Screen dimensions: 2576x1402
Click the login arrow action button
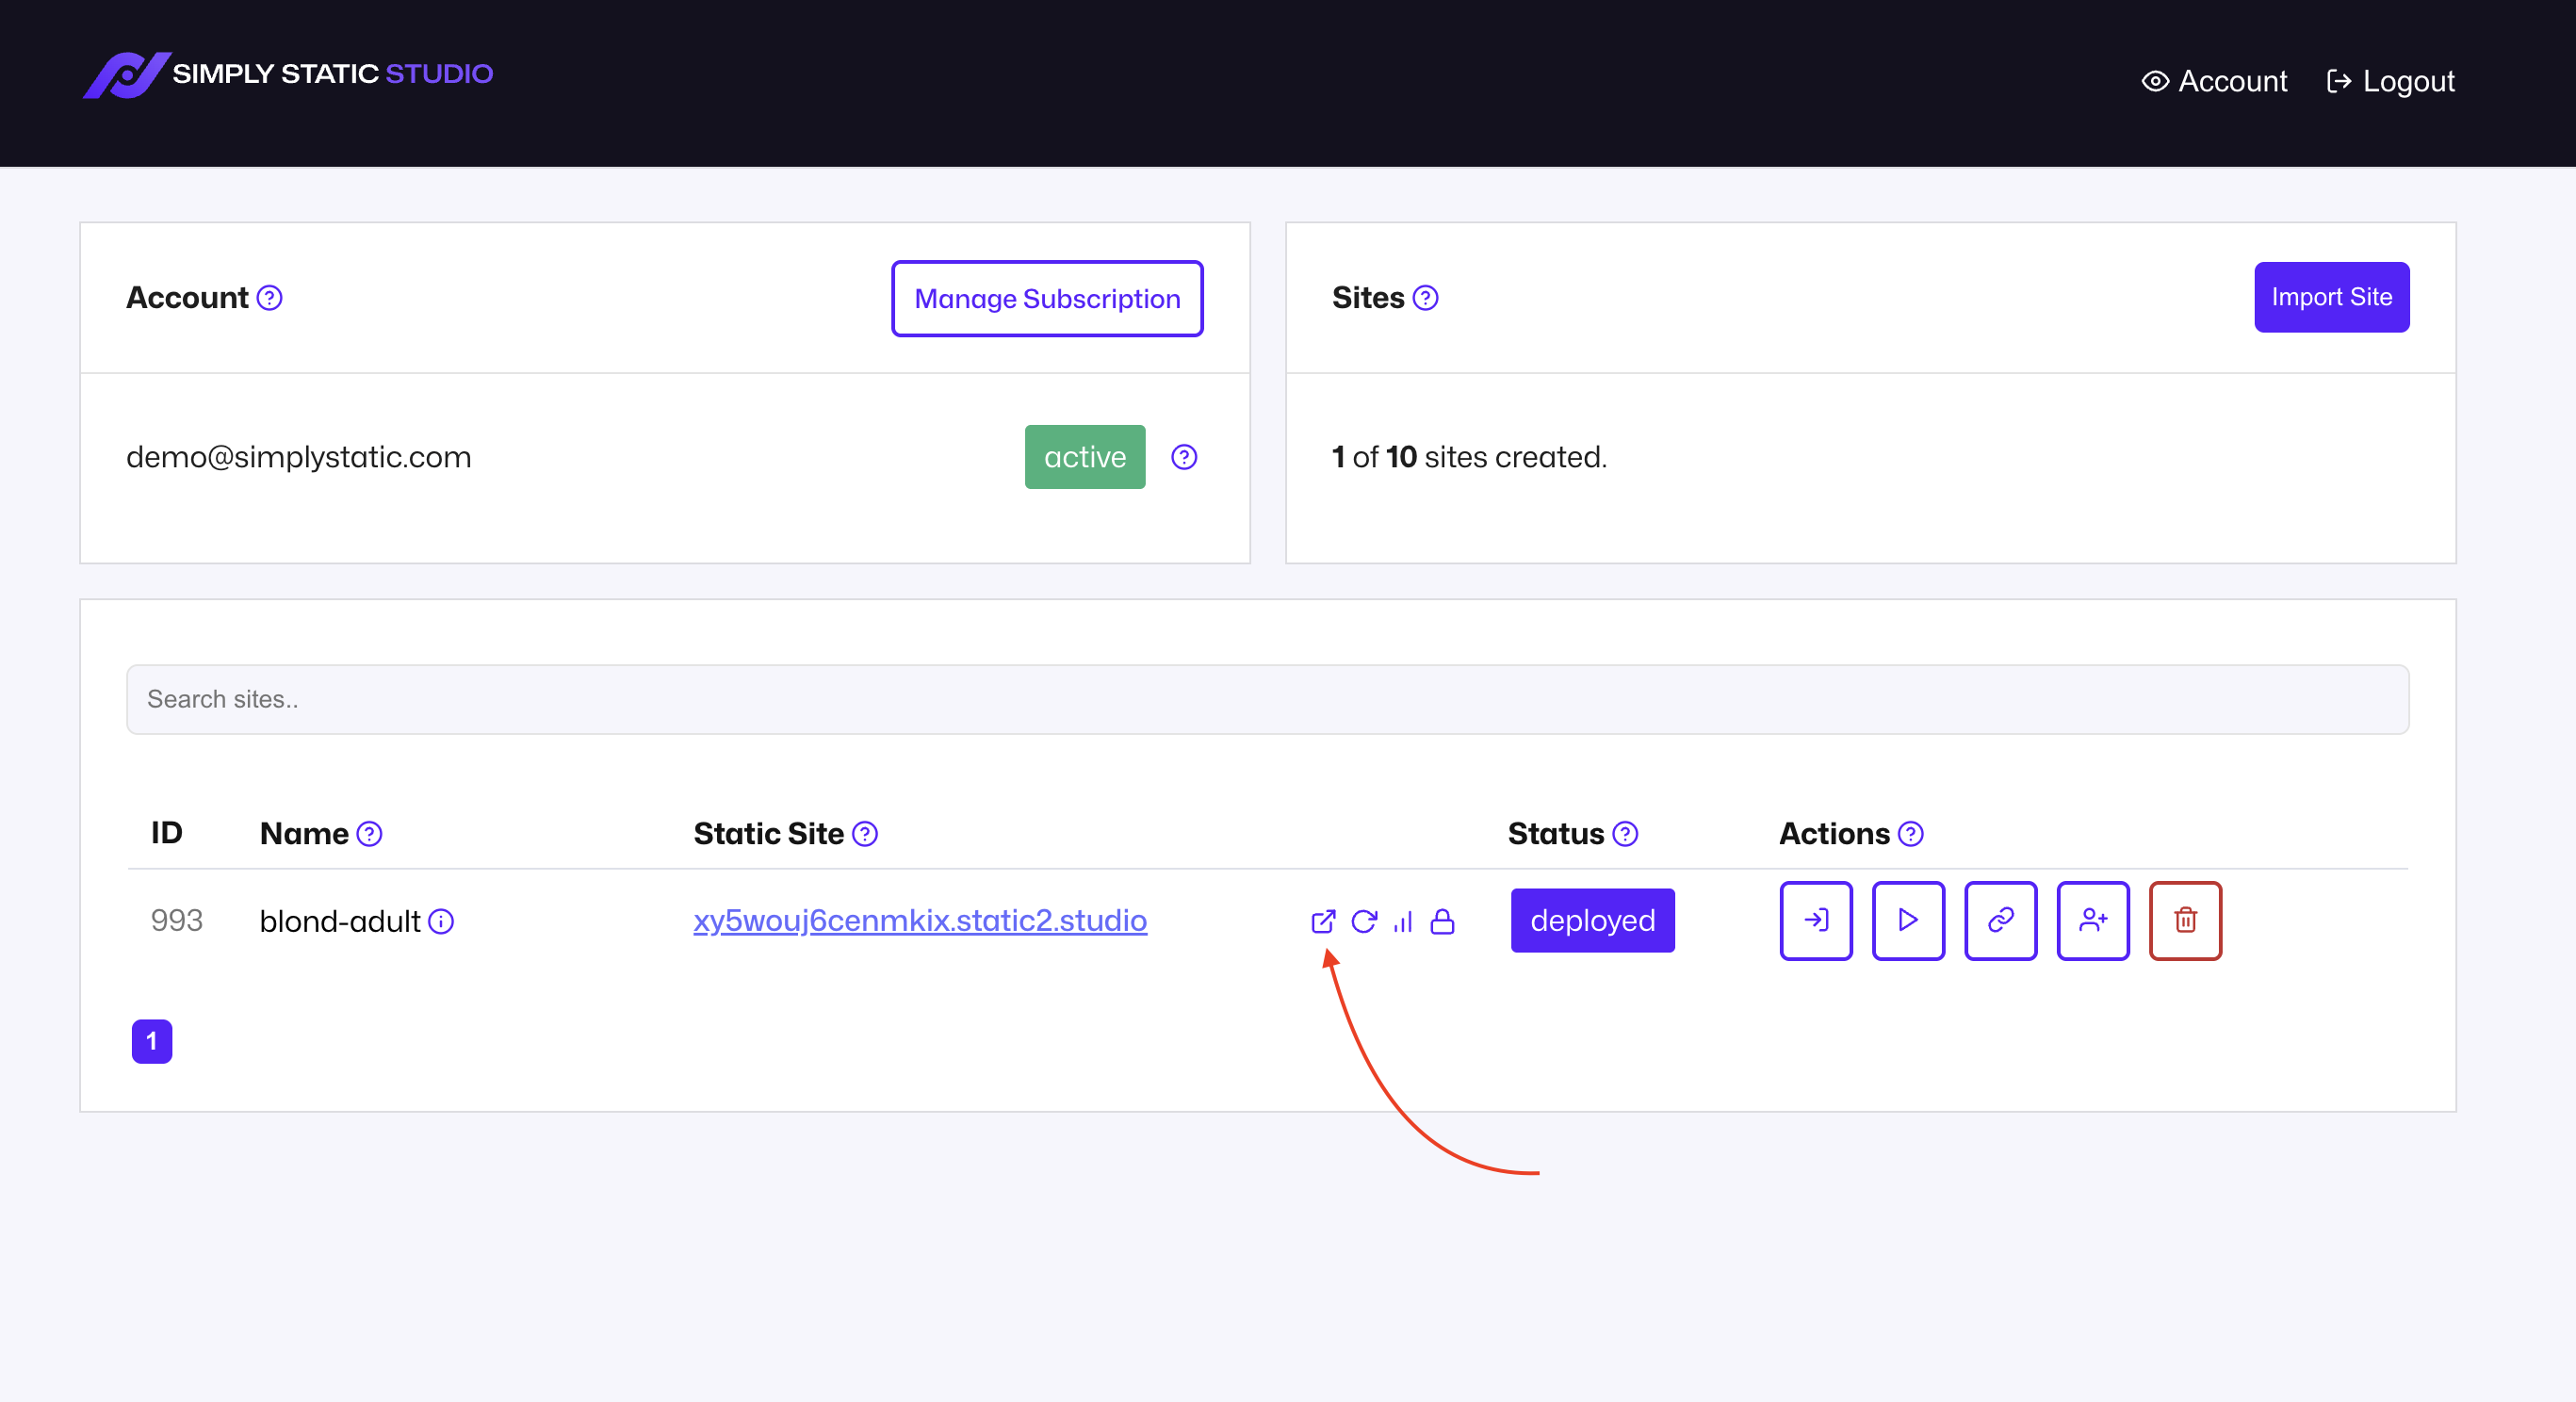click(x=1816, y=920)
